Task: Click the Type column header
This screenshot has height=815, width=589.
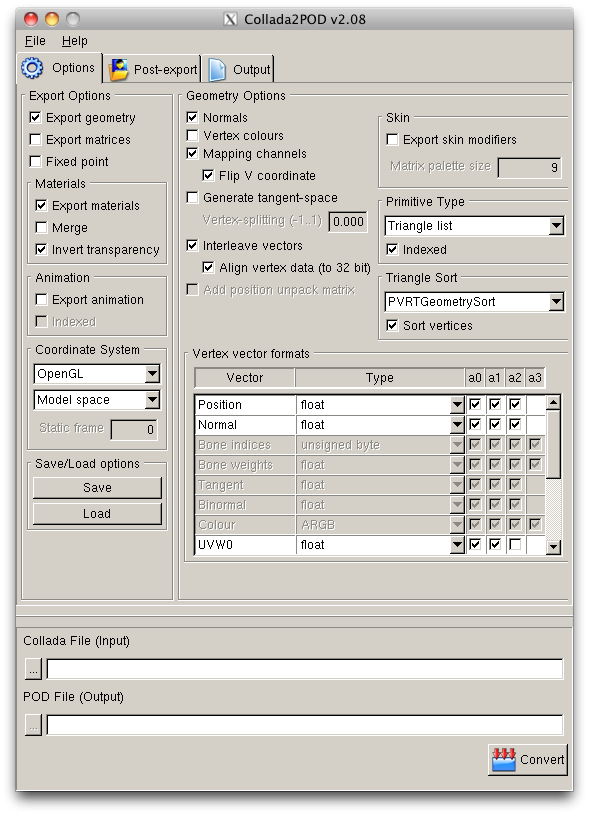Action: (x=380, y=378)
